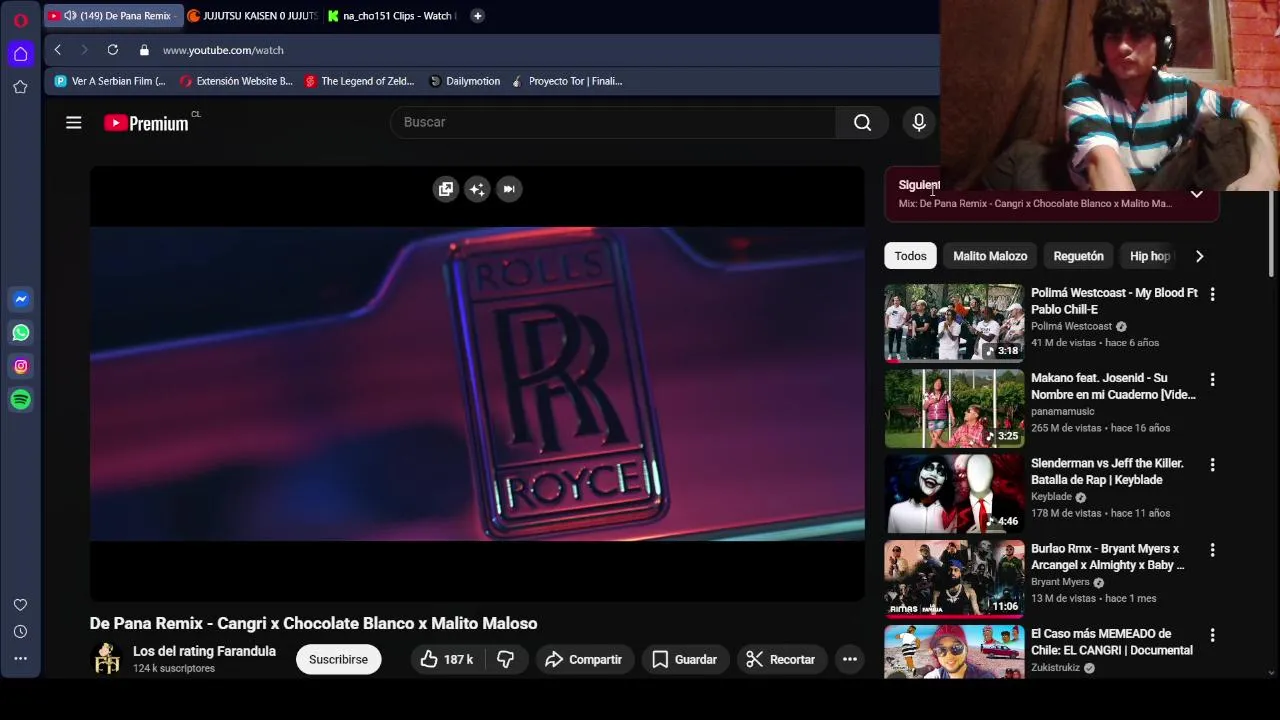The image size is (1280, 720).
Task: Switch to De Pana Remix browser tab
Action: pos(114,16)
